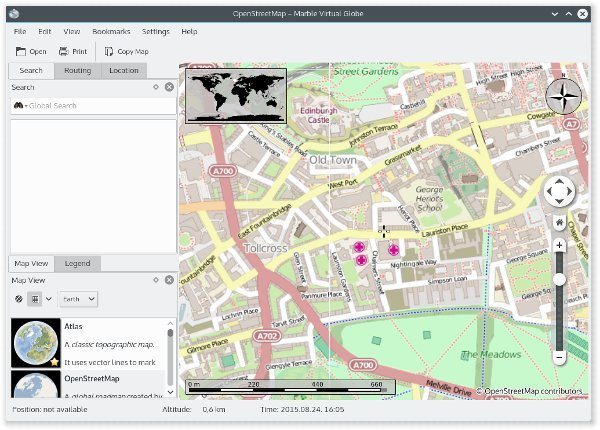Close the Search panel
The image size is (600, 430).
169,87
